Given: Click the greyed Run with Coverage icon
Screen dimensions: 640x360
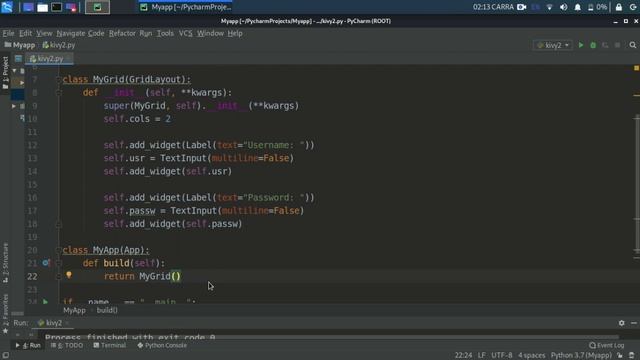Looking at the screenshot, I should coord(605,45).
